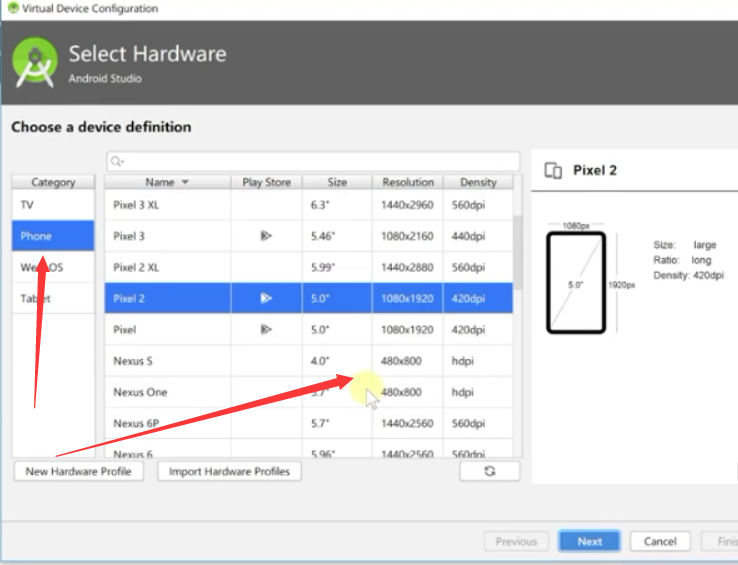The height and width of the screenshot is (565, 738).
Task: Select the Pixel 2 device name
Action: (128, 299)
